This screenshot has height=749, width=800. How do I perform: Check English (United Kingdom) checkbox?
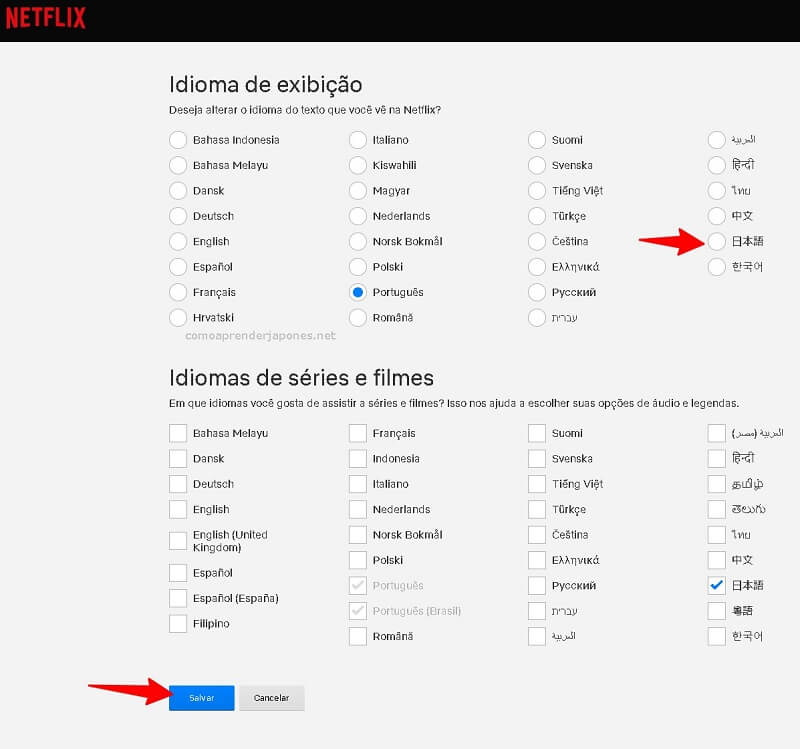pos(178,541)
